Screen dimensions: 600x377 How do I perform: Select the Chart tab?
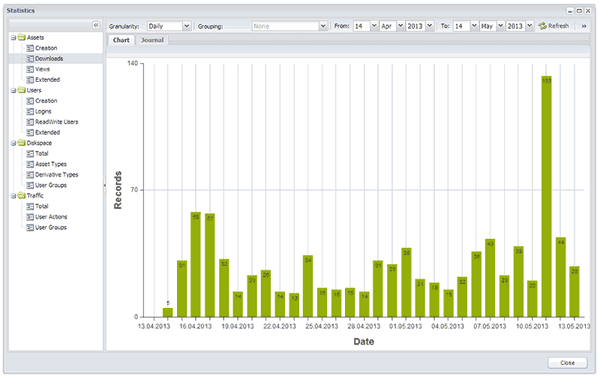(x=121, y=40)
